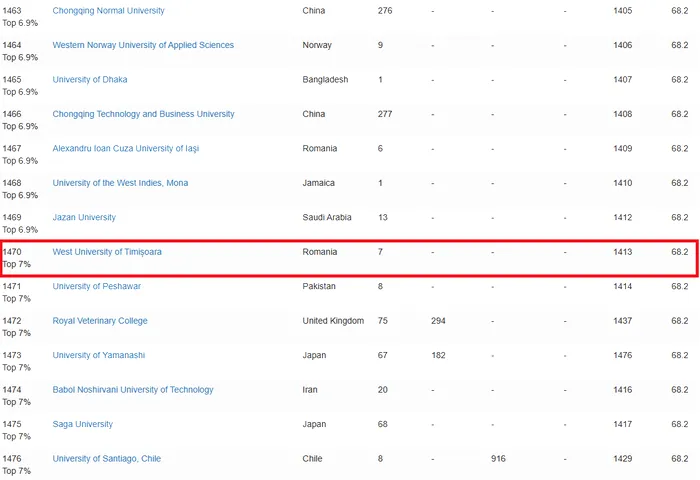This screenshot has height=480, width=700.
Task: Open University of Peshawar link
Action: (97, 286)
